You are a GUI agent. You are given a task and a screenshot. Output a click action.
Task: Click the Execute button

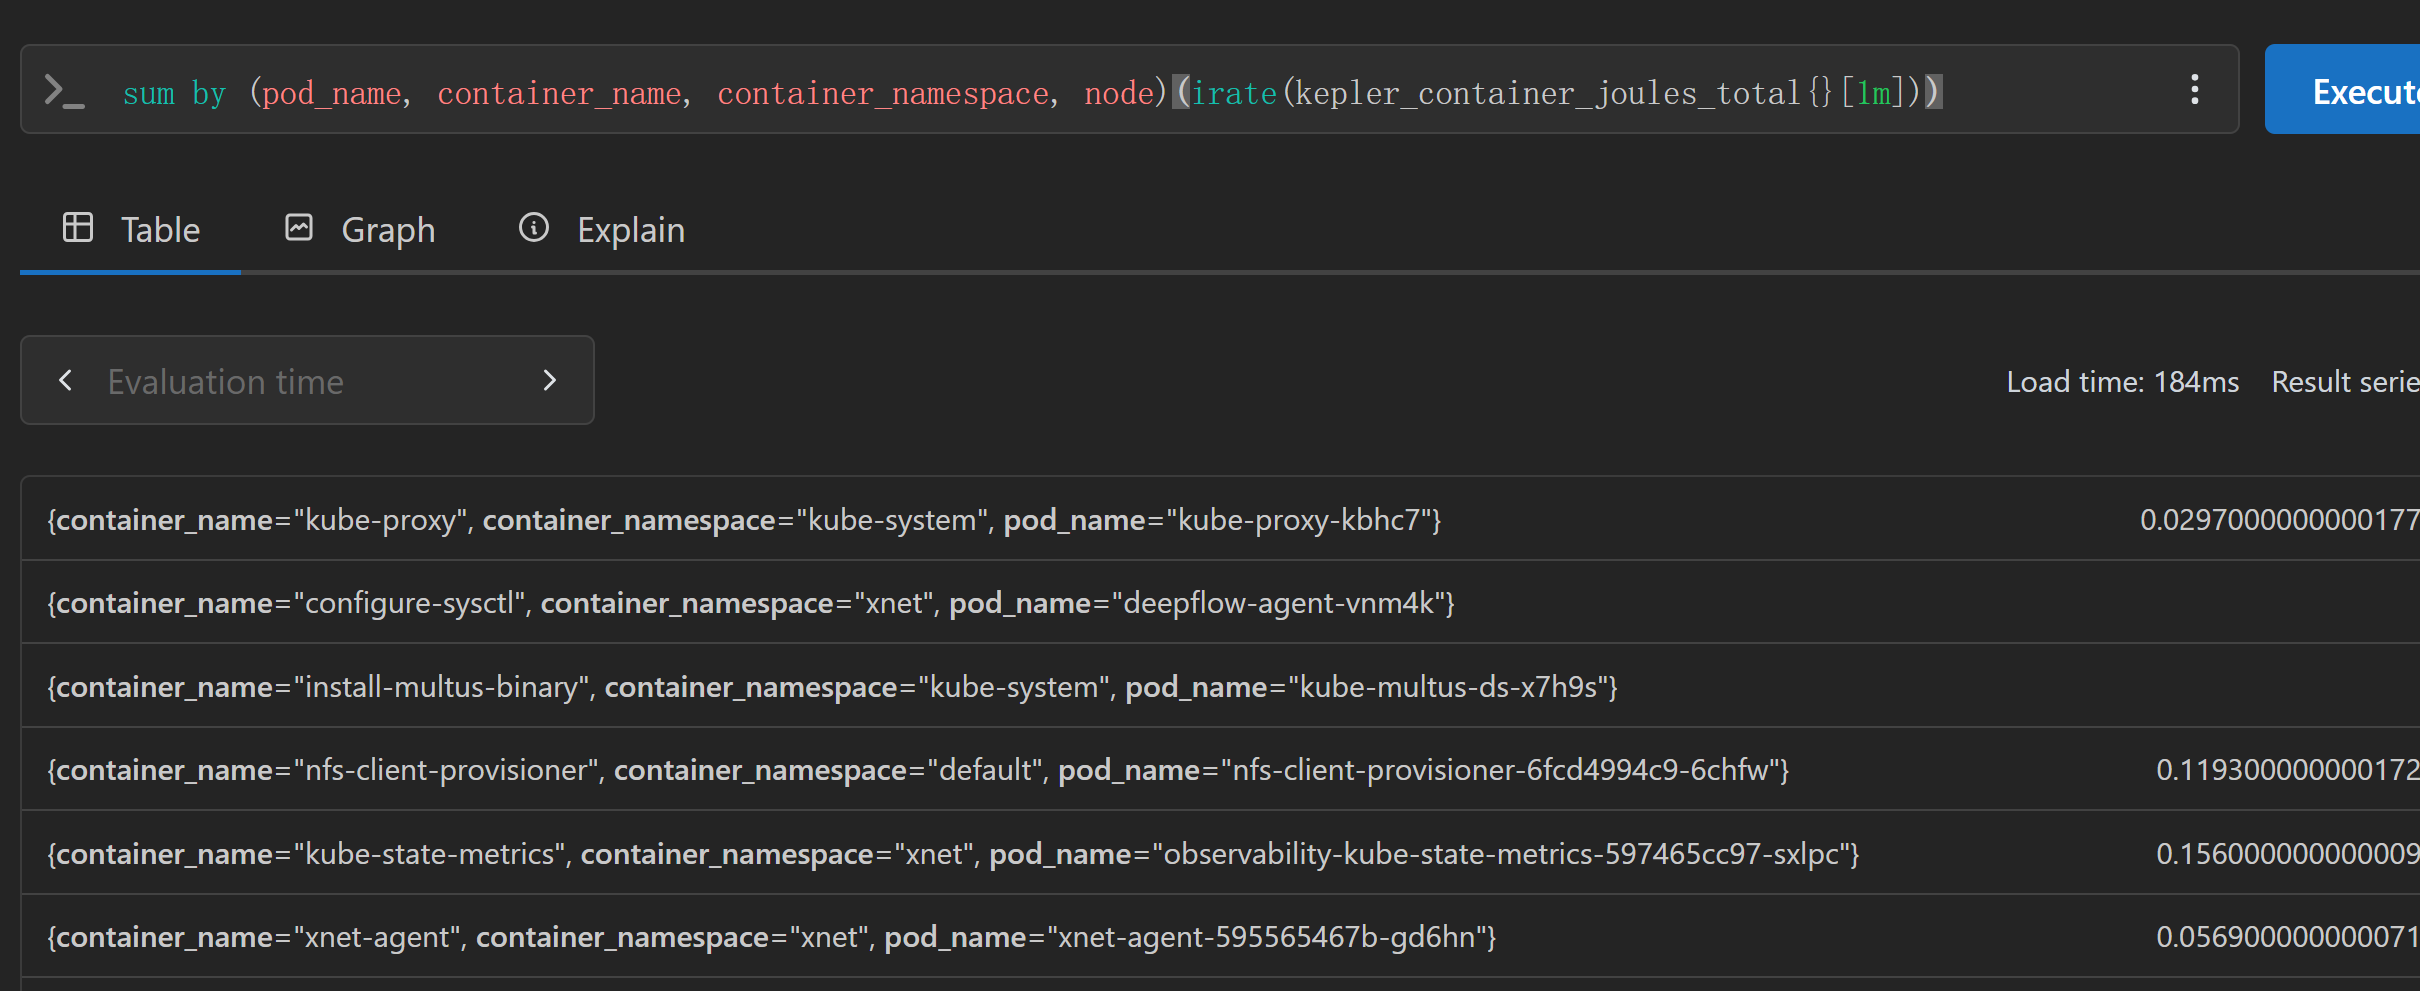coord(2343,89)
